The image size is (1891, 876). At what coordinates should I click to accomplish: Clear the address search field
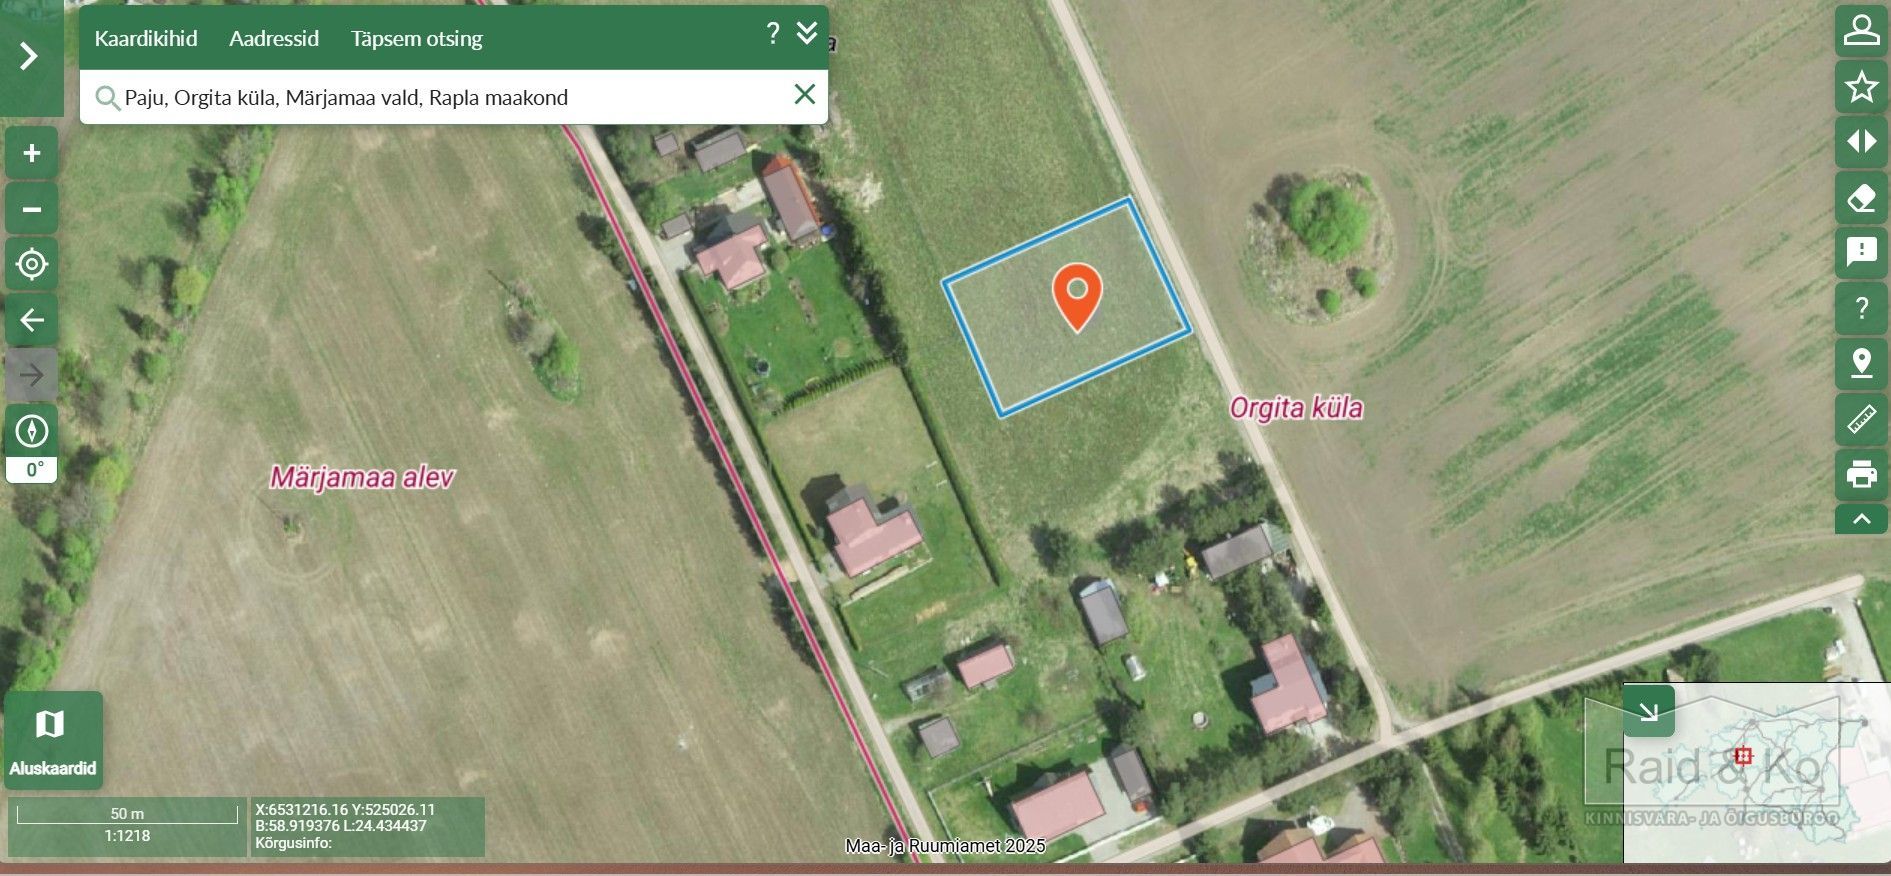pyautogui.click(x=804, y=95)
